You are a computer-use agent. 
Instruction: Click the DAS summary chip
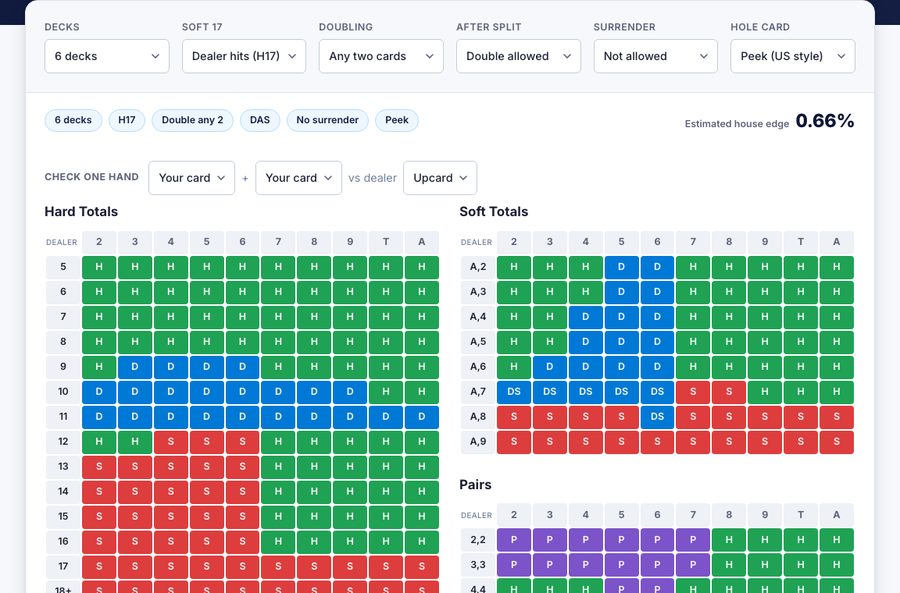tap(260, 121)
